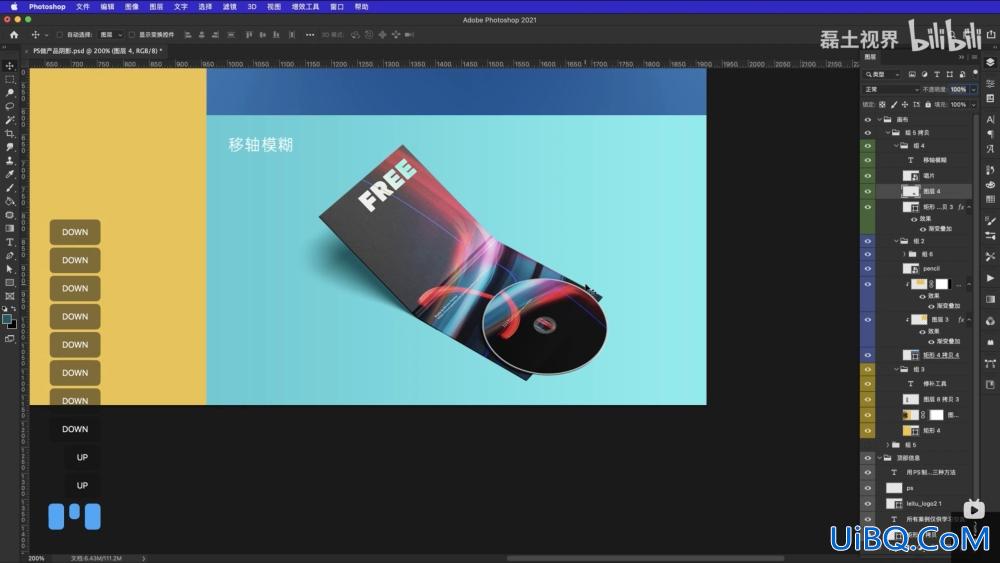Open the layer filter 类型 dropdown
The image size is (1000, 563).
tap(882, 75)
